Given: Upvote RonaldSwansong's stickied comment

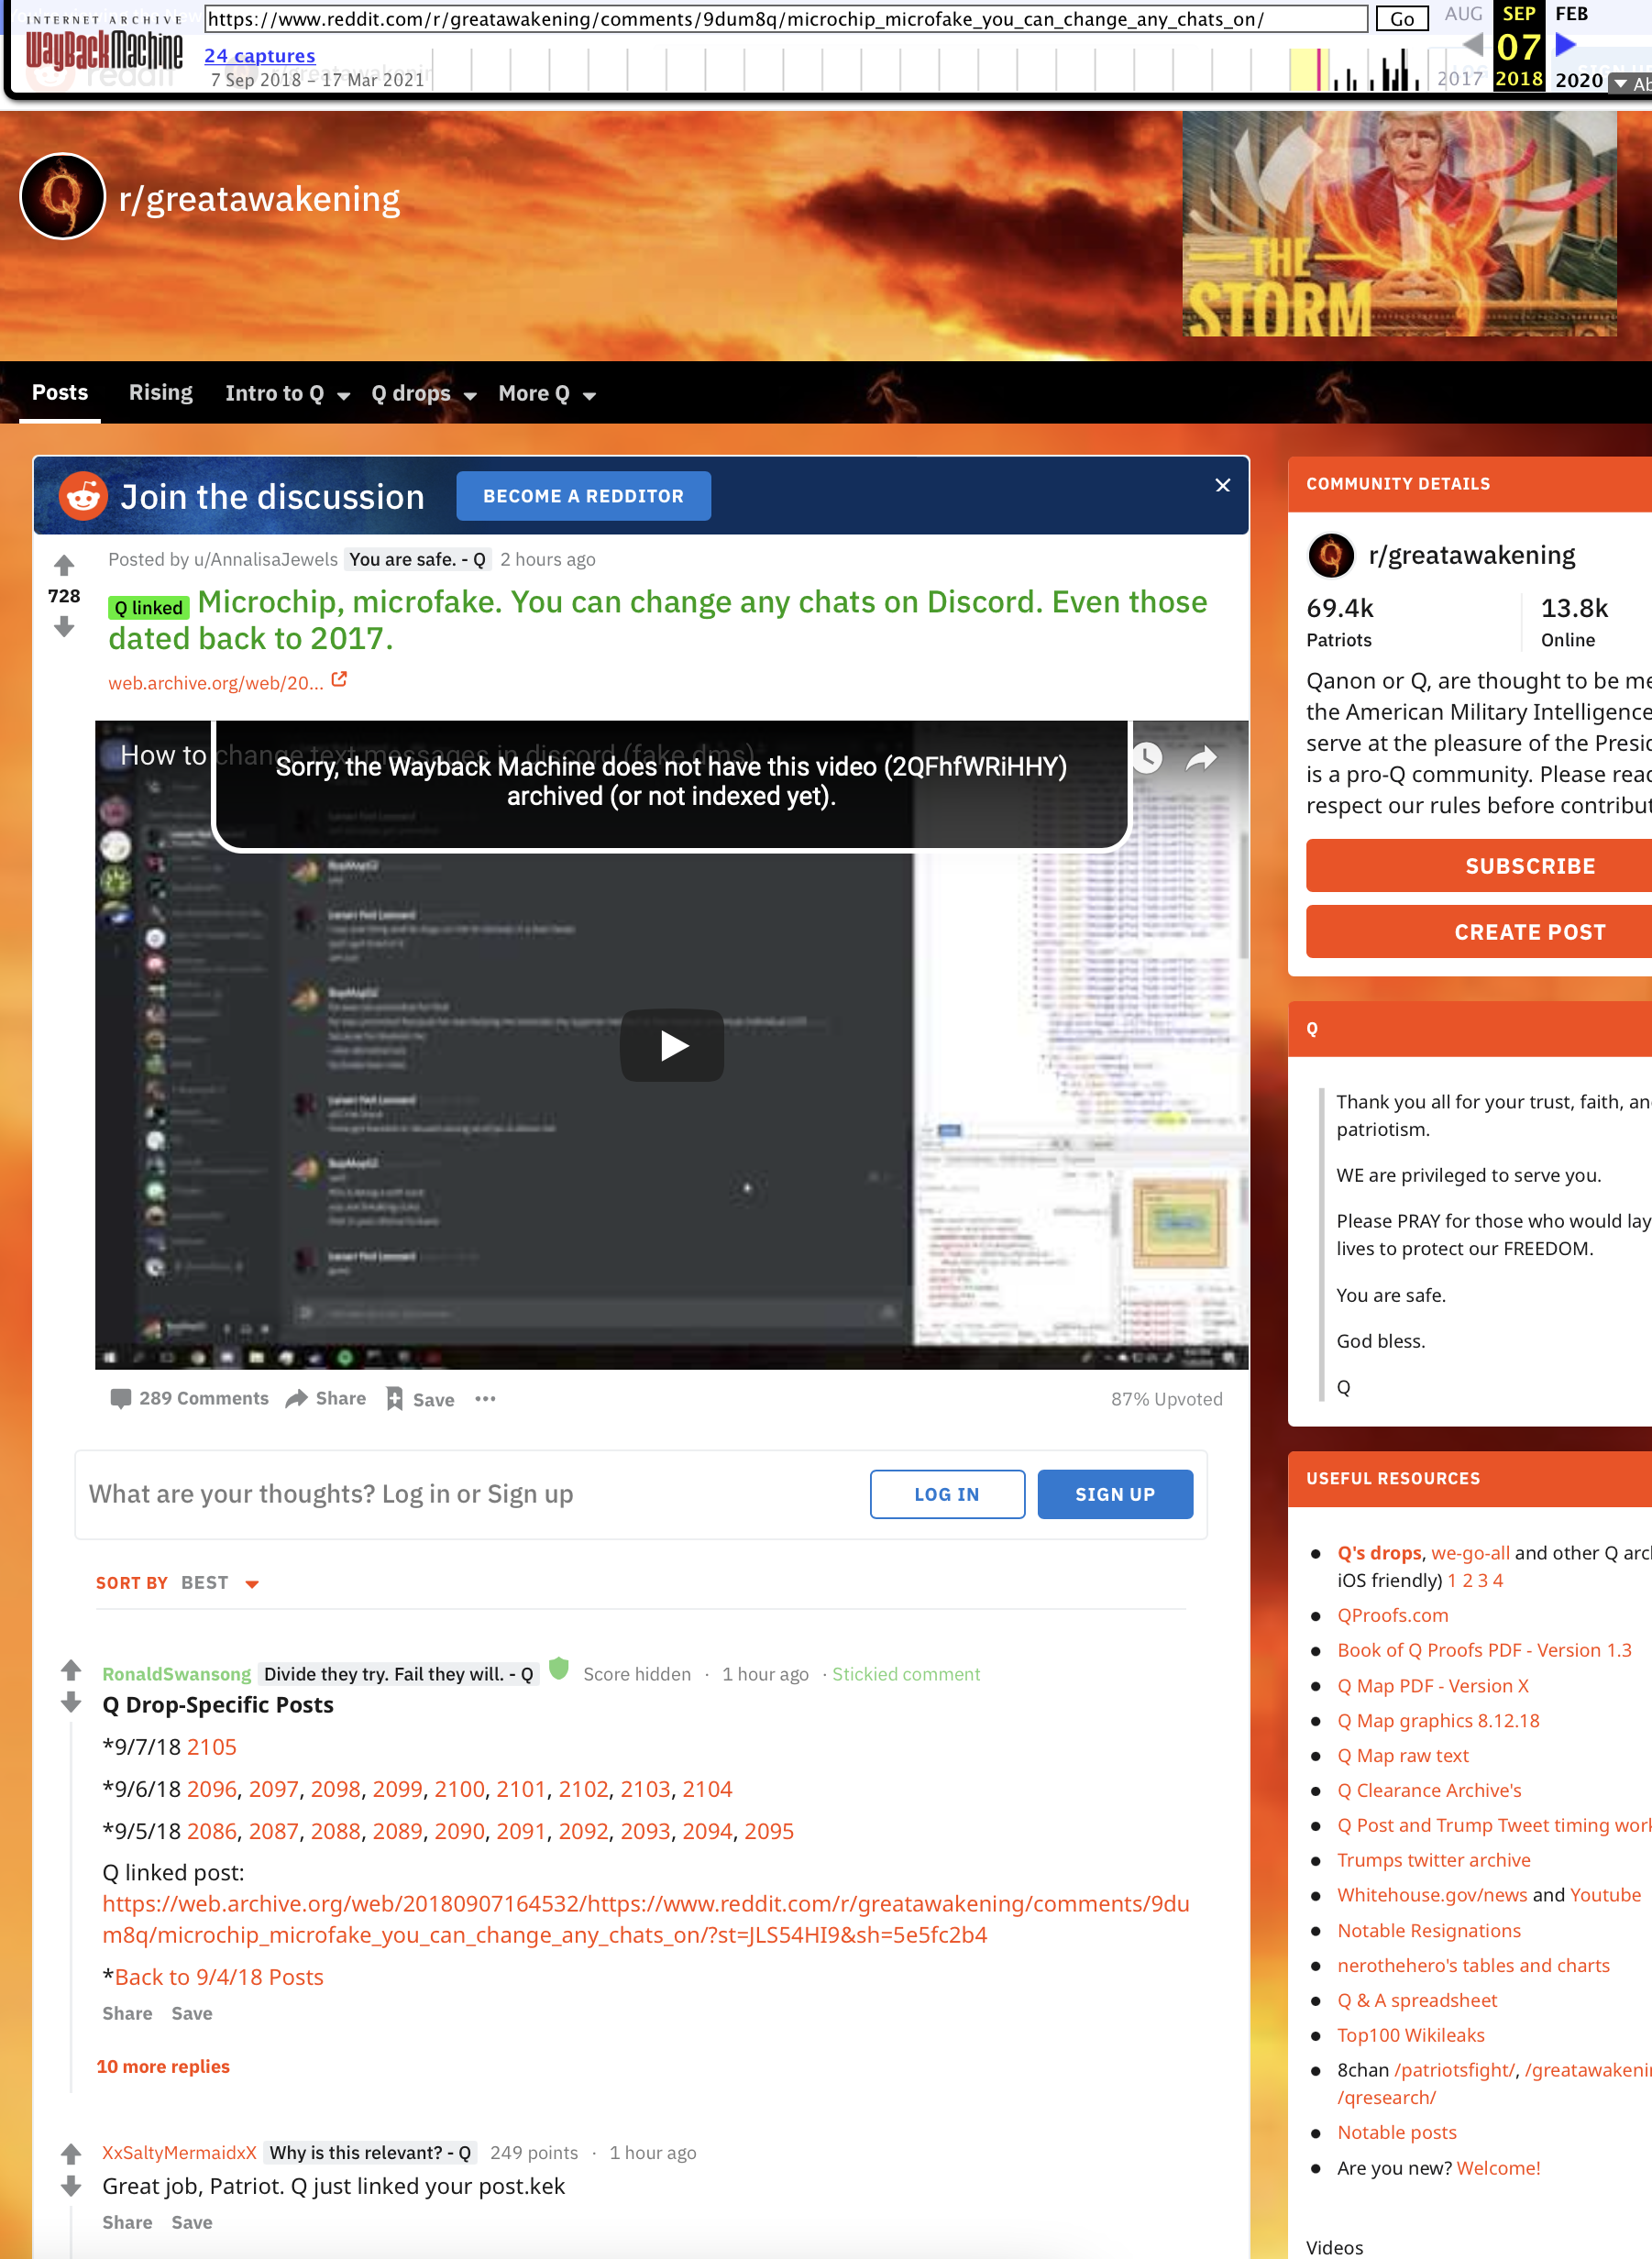Looking at the screenshot, I should click(71, 1670).
